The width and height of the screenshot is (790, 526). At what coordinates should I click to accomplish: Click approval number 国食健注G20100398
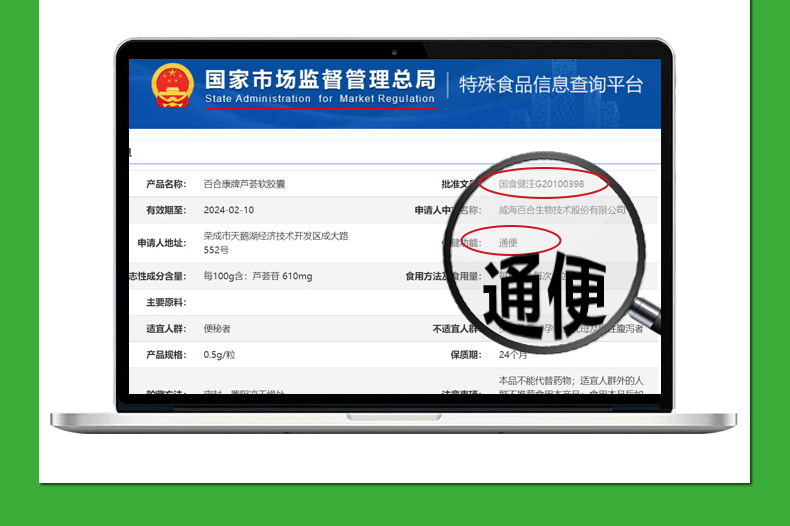[542, 184]
